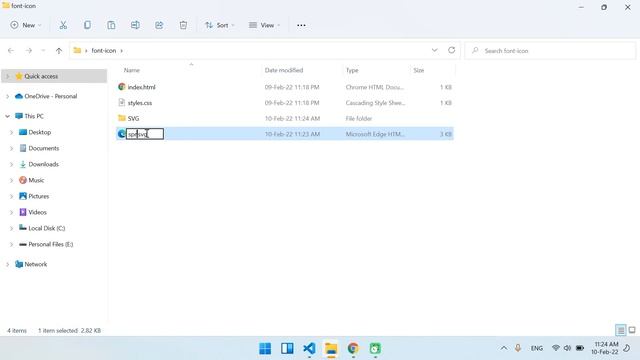Select the index.html file

tap(141, 87)
